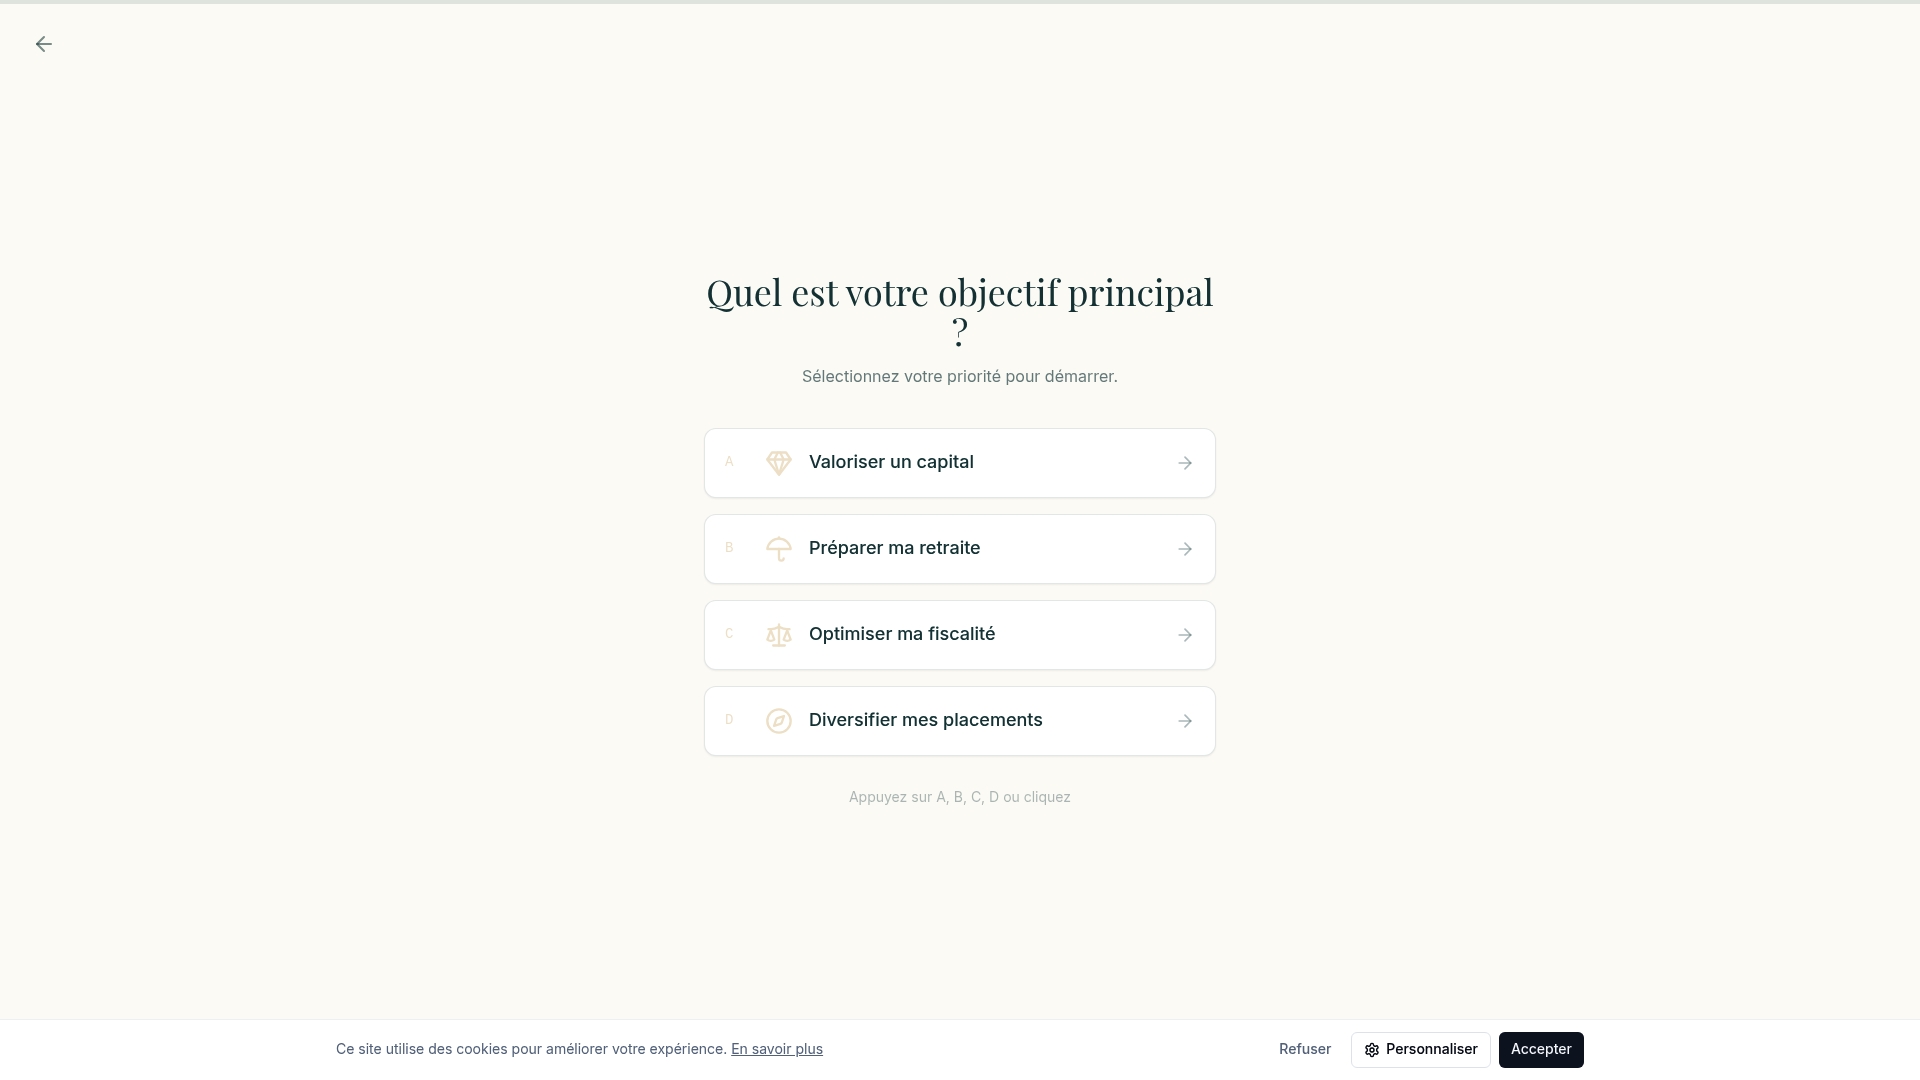Click the letter D key hint on the last card

pyautogui.click(x=729, y=720)
